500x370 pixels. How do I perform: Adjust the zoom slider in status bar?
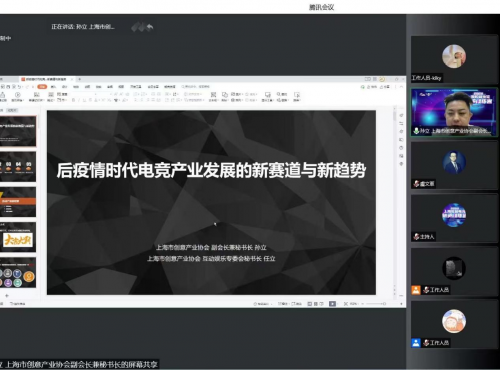click(x=375, y=304)
